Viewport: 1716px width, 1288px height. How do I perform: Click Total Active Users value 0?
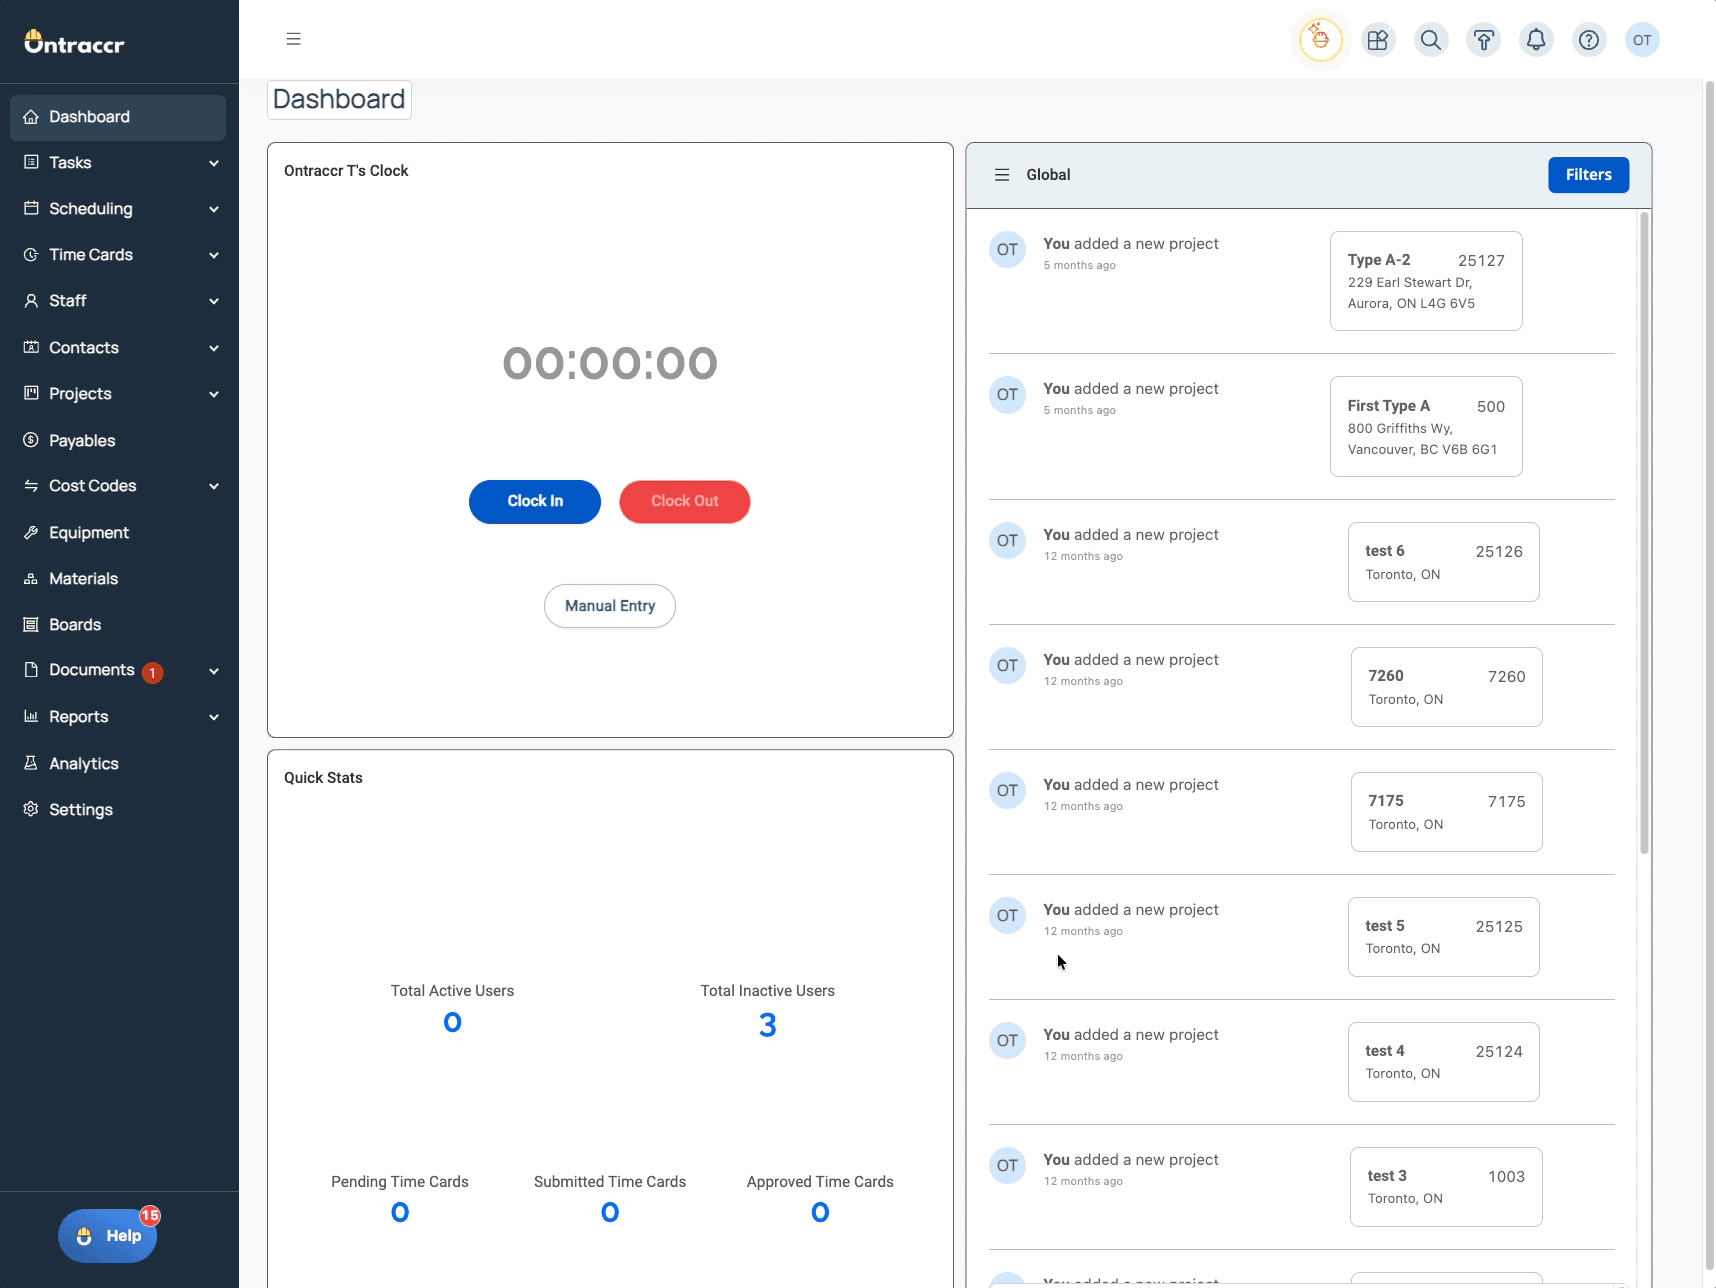pos(452,1023)
